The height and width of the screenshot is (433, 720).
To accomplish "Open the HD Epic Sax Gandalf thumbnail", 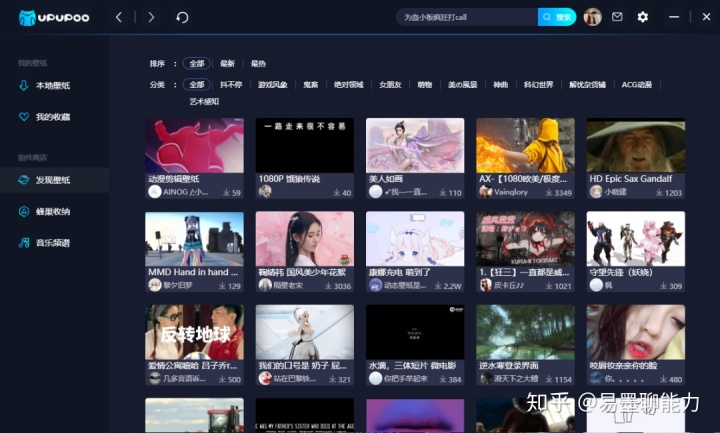I will point(636,146).
